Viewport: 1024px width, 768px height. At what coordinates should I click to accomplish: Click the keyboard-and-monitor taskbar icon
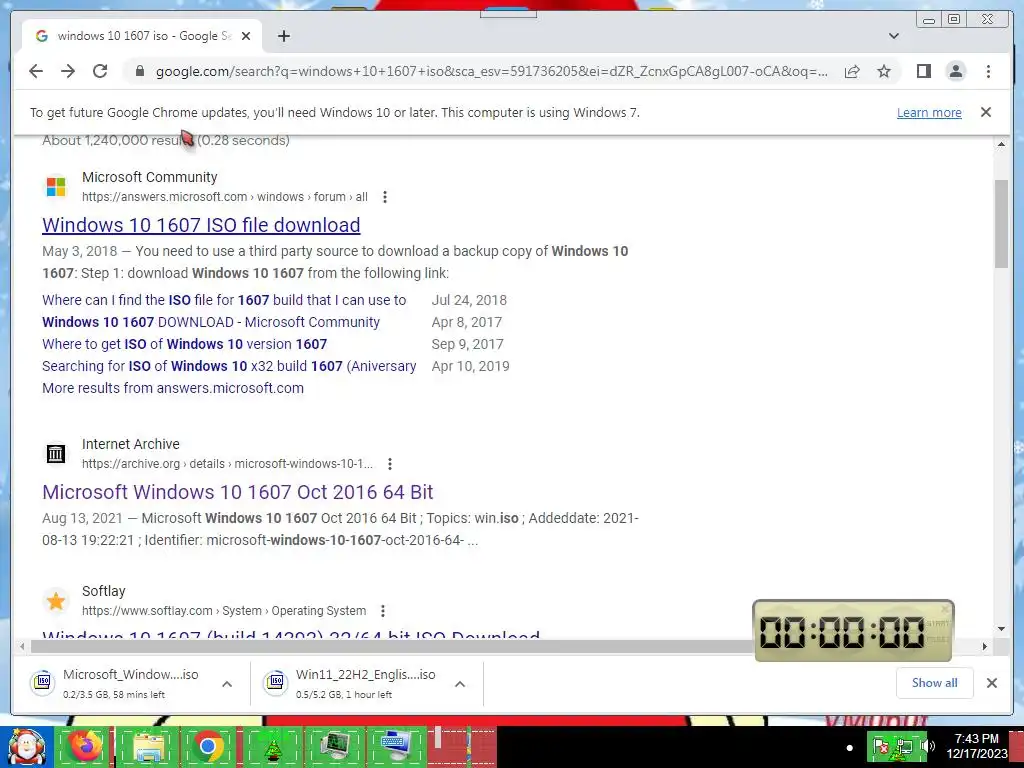pyautogui.click(x=396, y=746)
